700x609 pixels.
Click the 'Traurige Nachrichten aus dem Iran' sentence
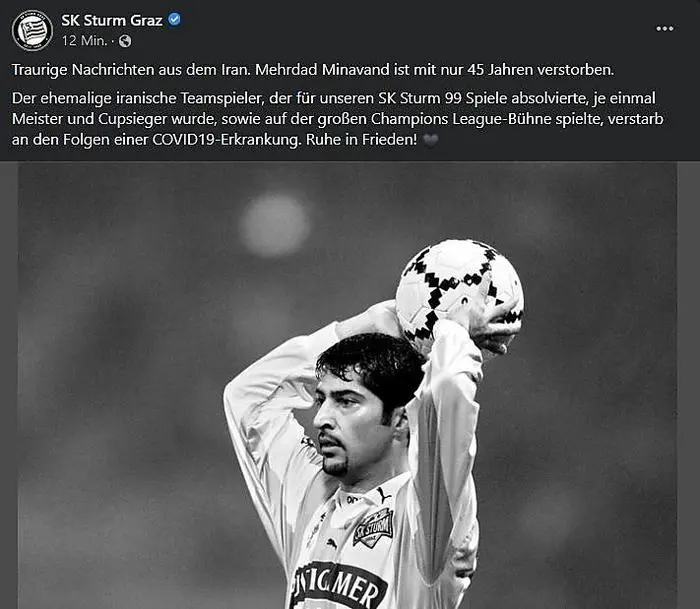point(131,70)
